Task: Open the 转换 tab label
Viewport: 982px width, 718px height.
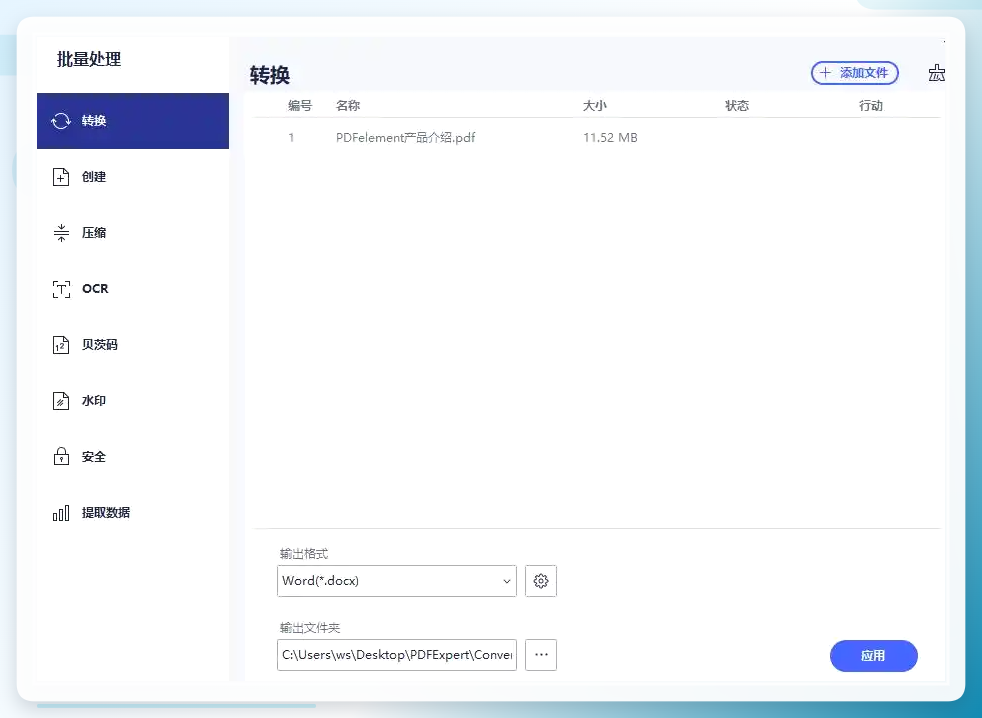Action: tap(94, 121)
